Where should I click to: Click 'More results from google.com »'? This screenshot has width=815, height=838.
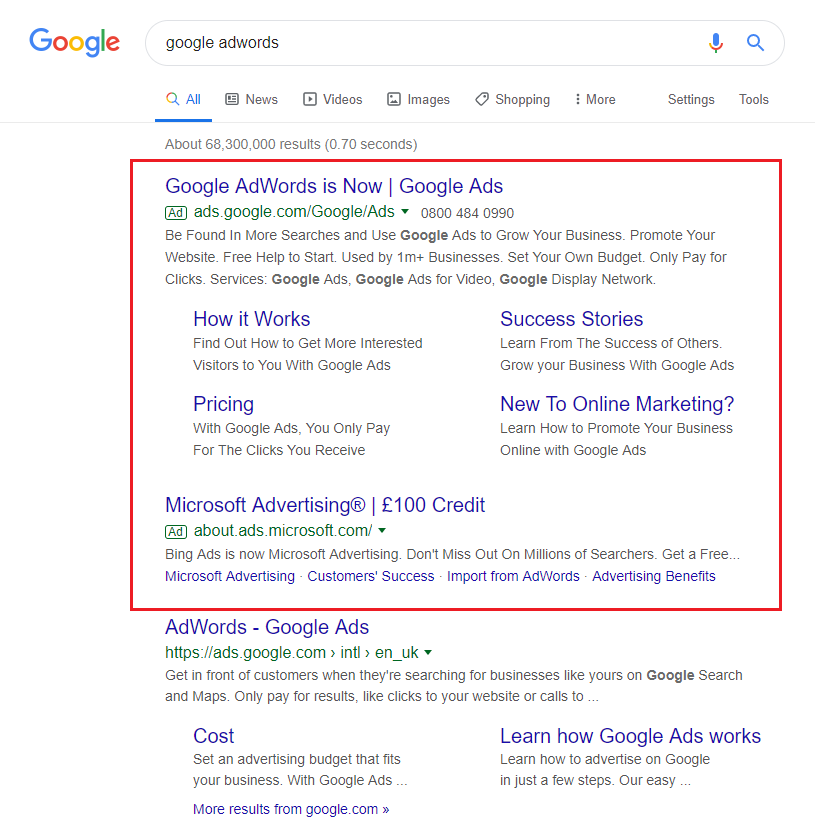(x=291, y=809)
